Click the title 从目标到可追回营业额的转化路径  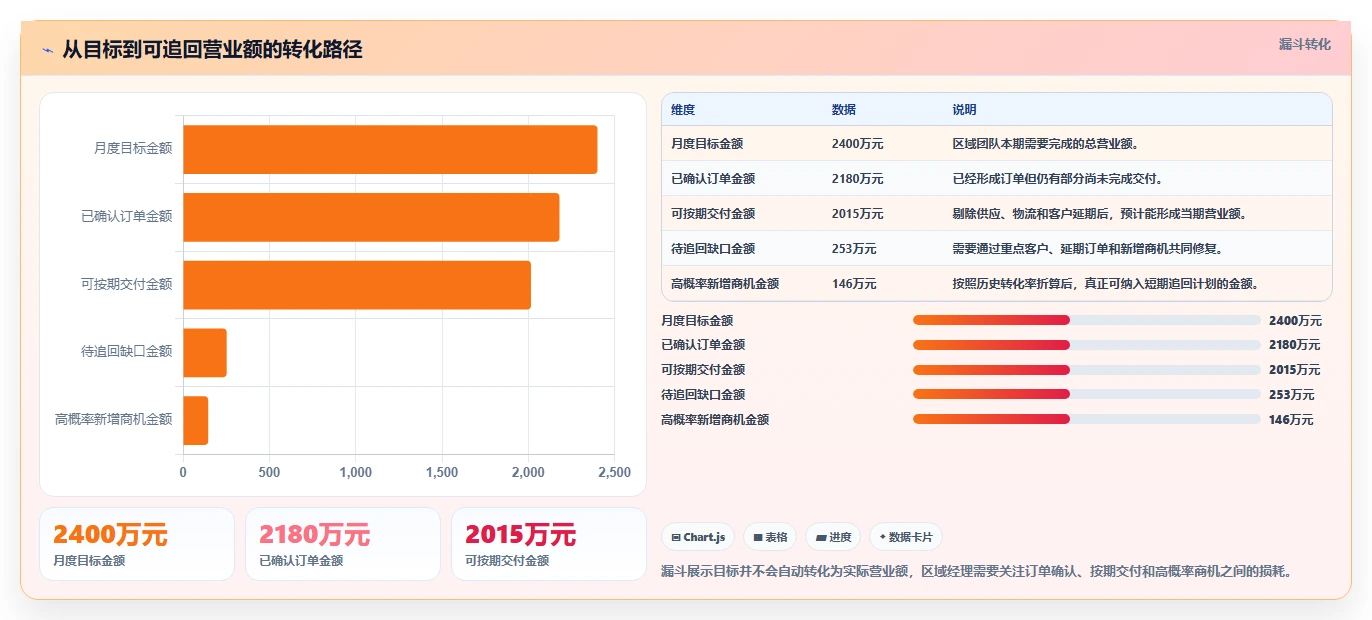point(212,50)
